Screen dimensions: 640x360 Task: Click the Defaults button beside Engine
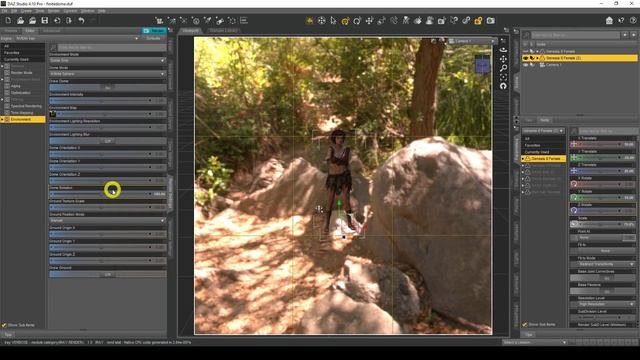153,38
